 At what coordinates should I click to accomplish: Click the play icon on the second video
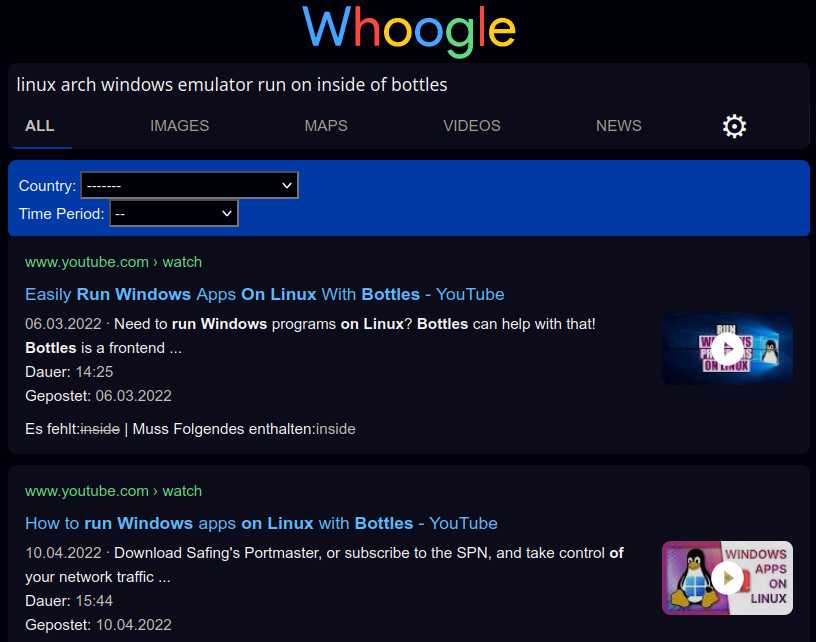click(x=727, y=577)
